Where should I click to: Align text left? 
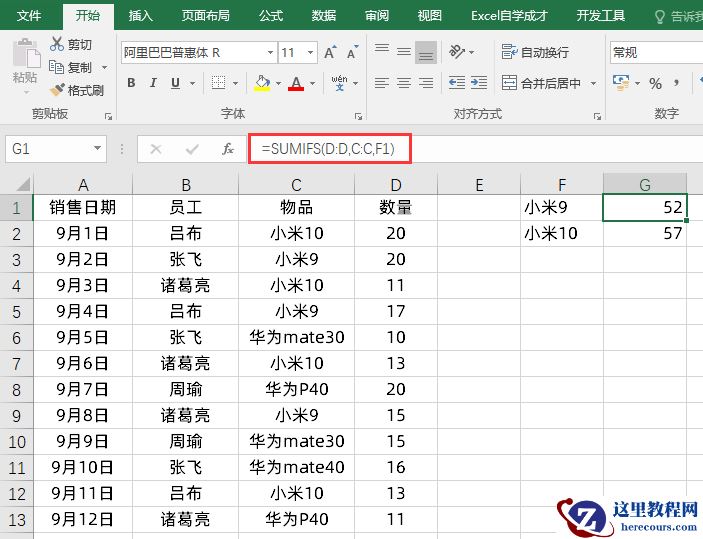382,83
